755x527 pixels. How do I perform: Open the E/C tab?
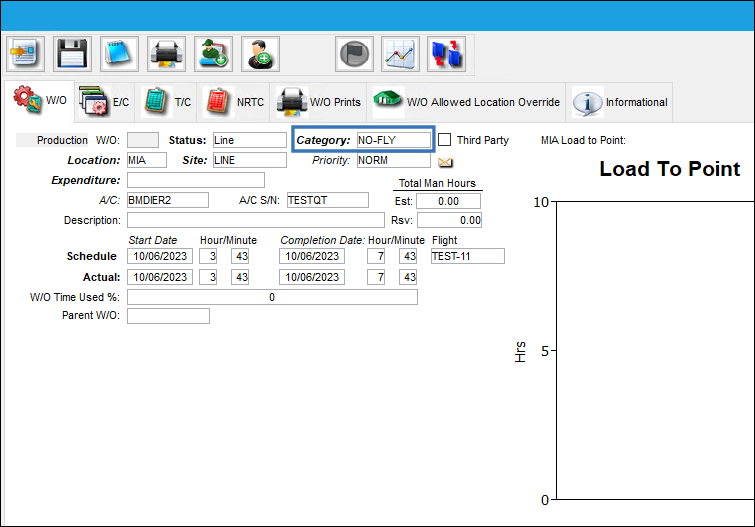pyautogui.click(x=104, y=102)
